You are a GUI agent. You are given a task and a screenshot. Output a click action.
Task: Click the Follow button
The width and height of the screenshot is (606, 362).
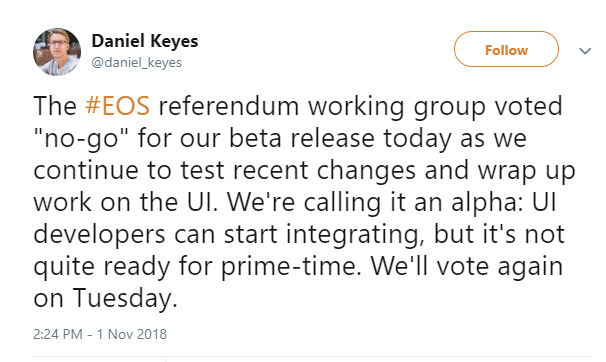[506, 49]
